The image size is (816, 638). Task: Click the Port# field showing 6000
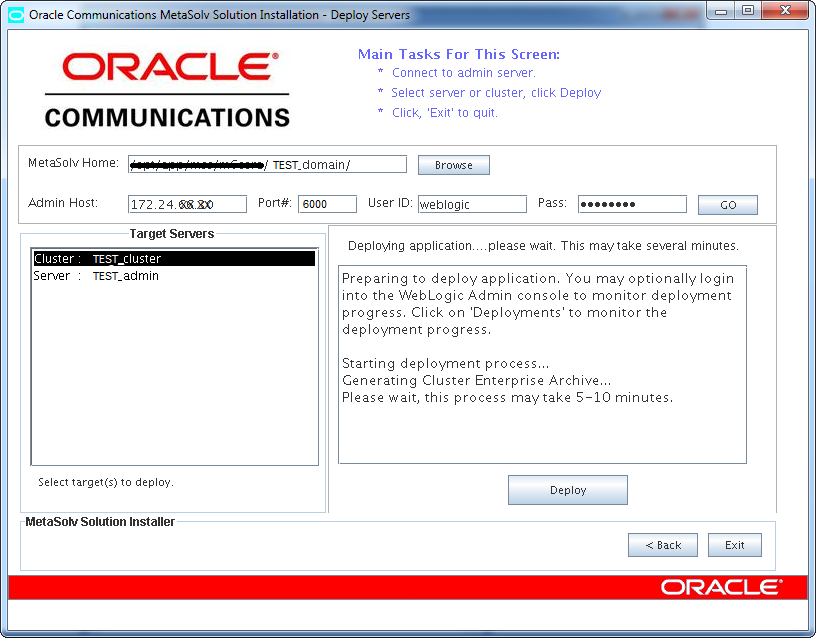[325, 203]
